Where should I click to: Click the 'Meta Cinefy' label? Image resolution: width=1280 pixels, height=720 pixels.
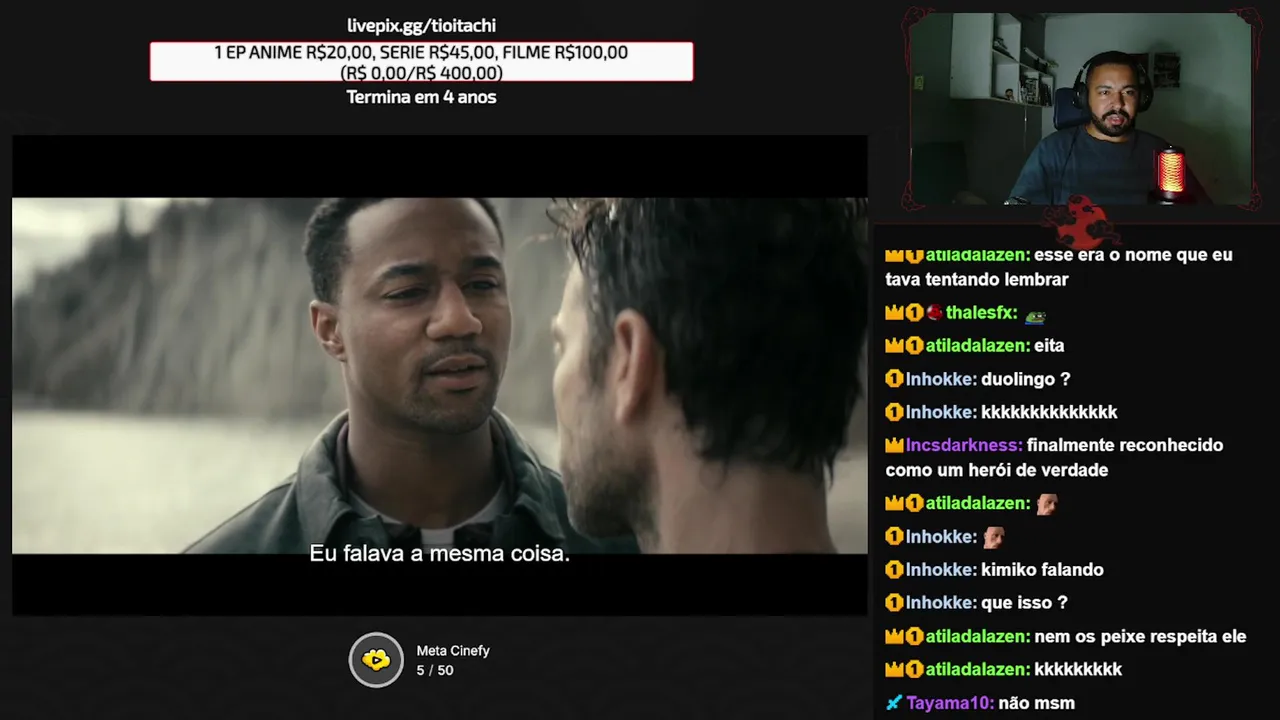[x=453, y=650]
